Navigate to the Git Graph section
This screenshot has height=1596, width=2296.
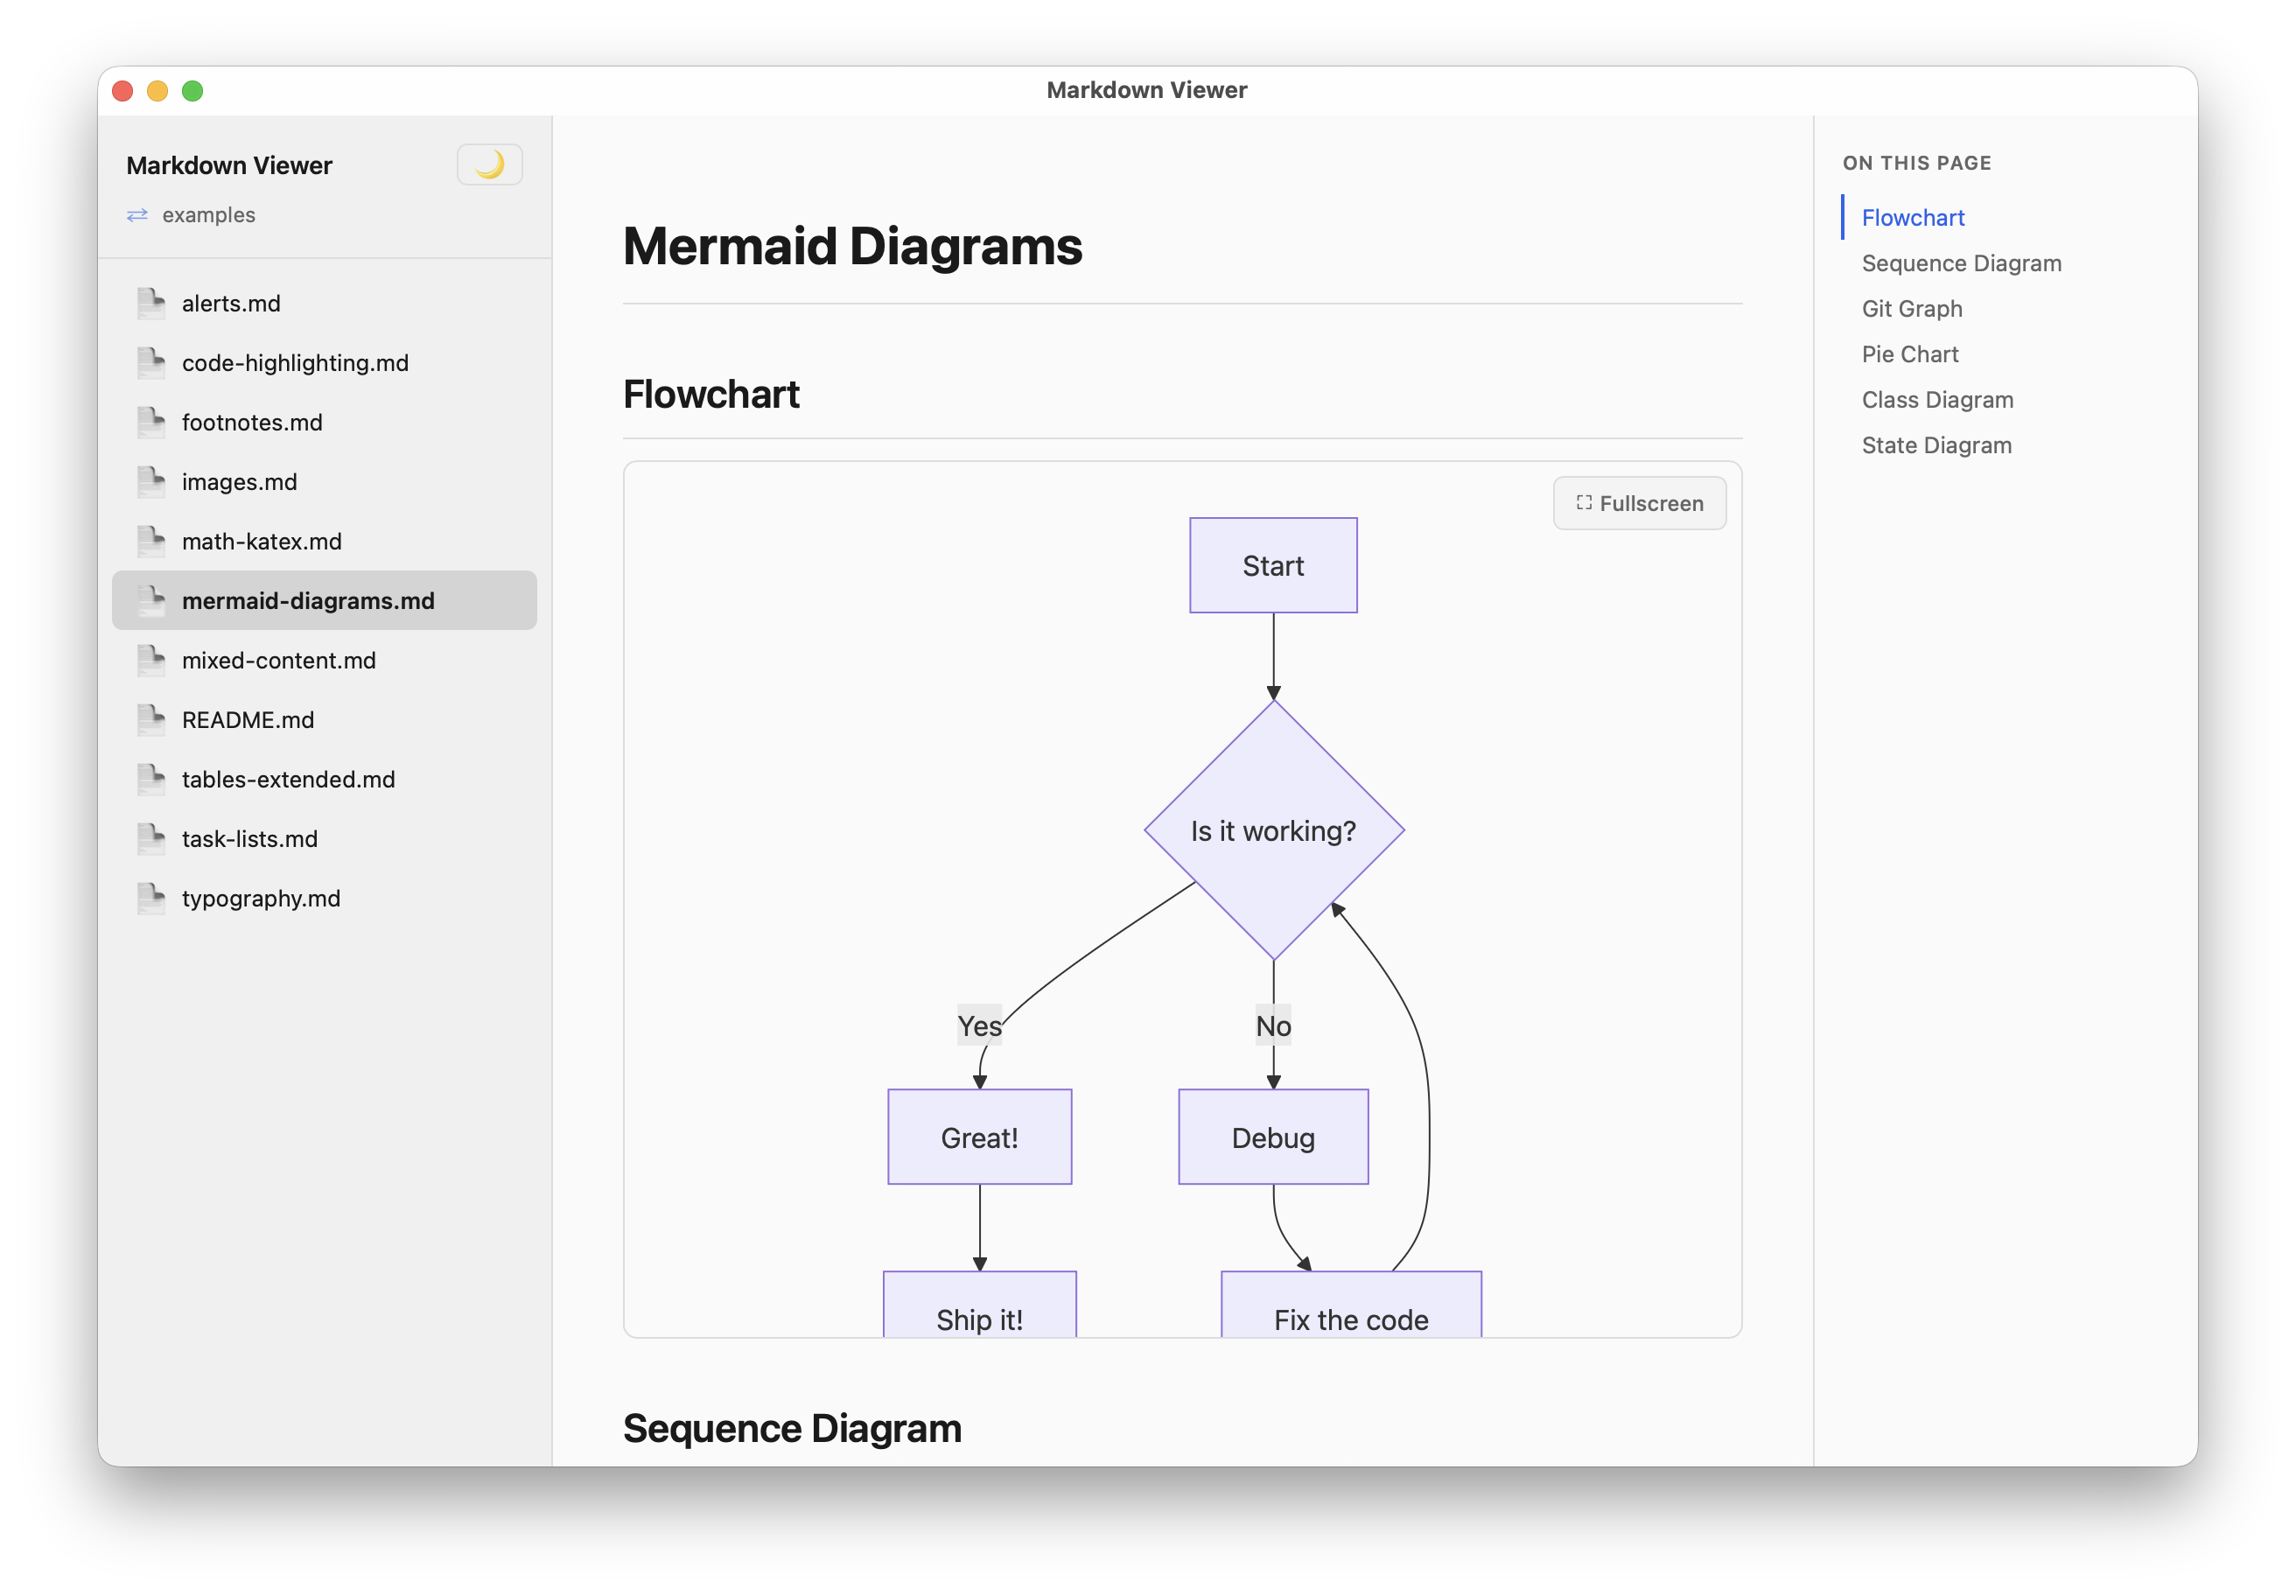1911,308
